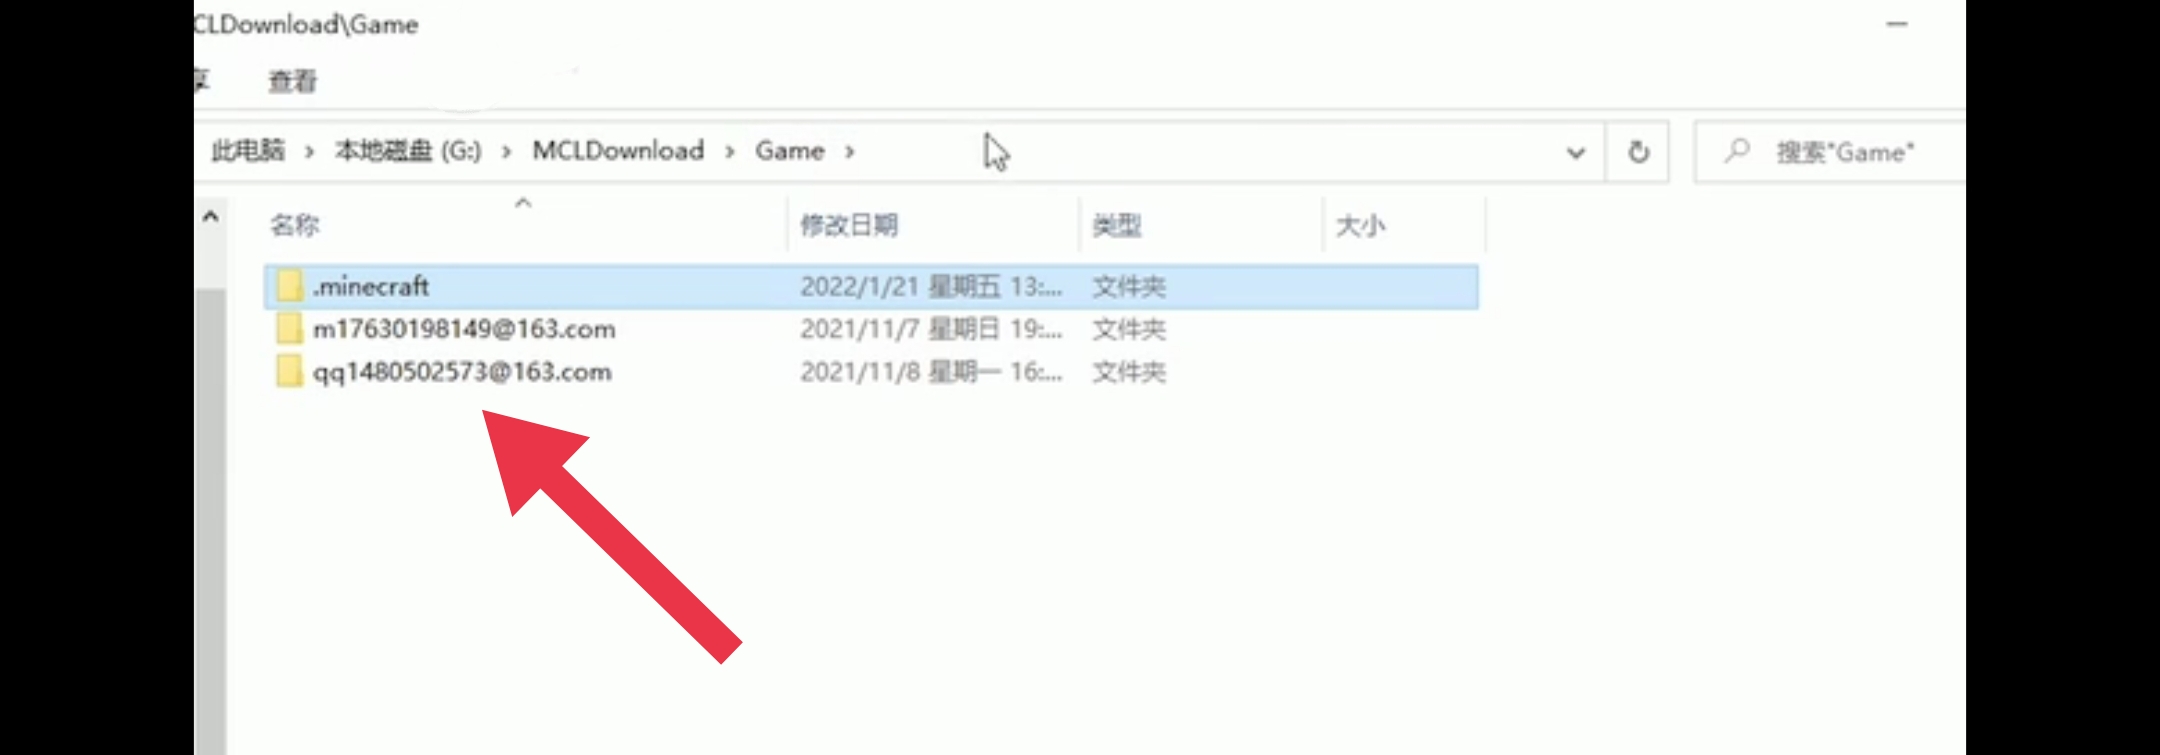Click the left pane vertical scrollbar track

click(210, 520)
